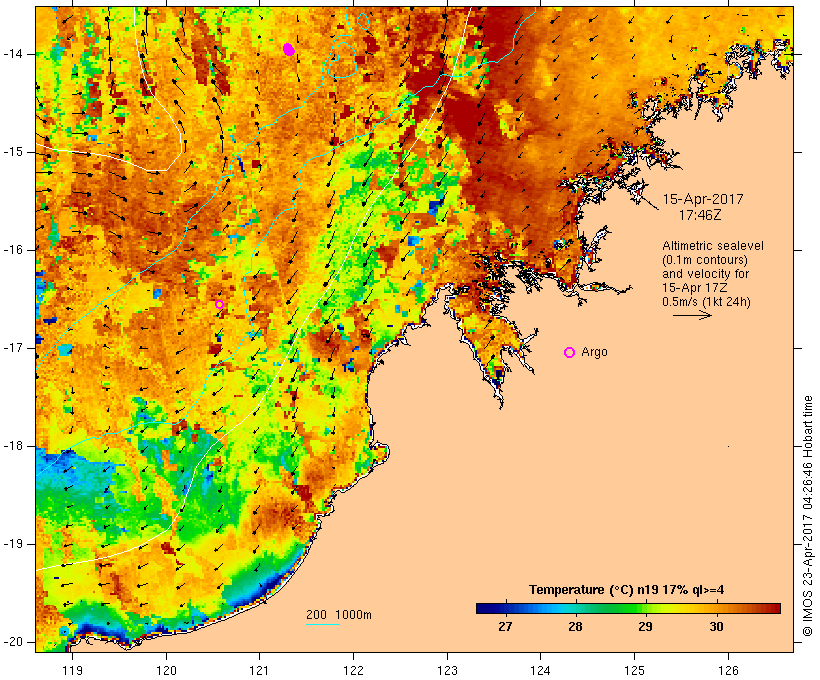
Task: Click the longitude label '121'
Action: coord(259,670)
